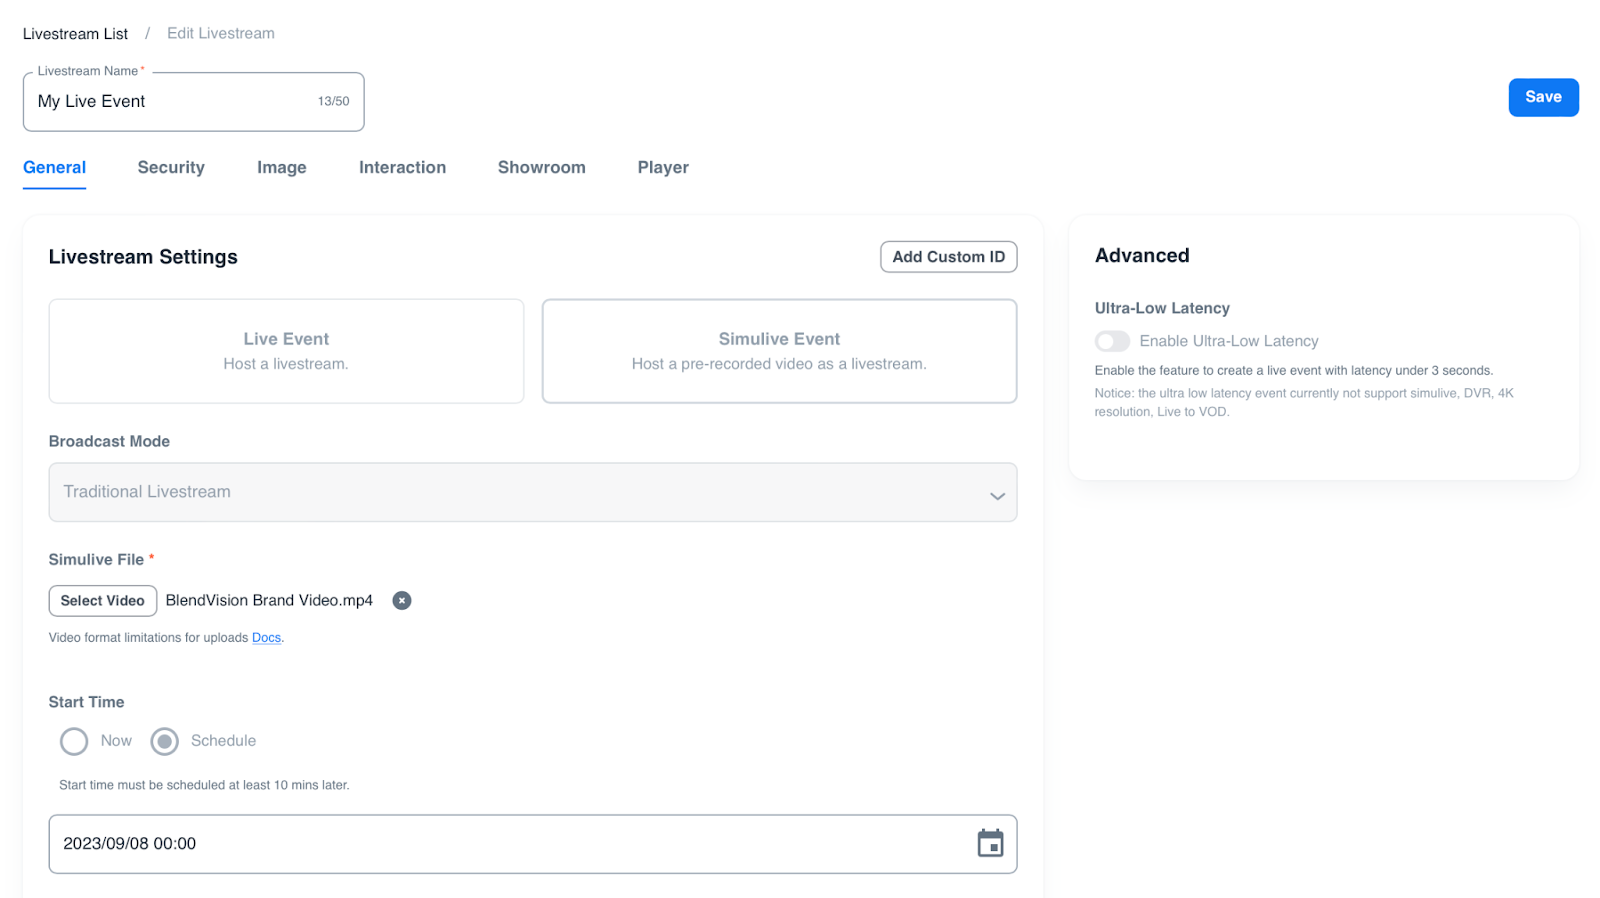Viewport: 1600px width, 898px height.
Task: Click the Livestream Name text field
Action: tap(170, 101)
